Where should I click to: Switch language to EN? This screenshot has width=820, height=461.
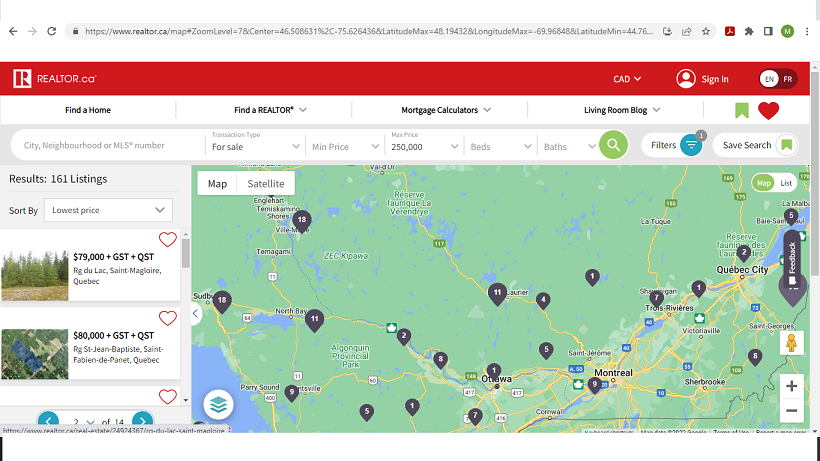coord(769,79)
